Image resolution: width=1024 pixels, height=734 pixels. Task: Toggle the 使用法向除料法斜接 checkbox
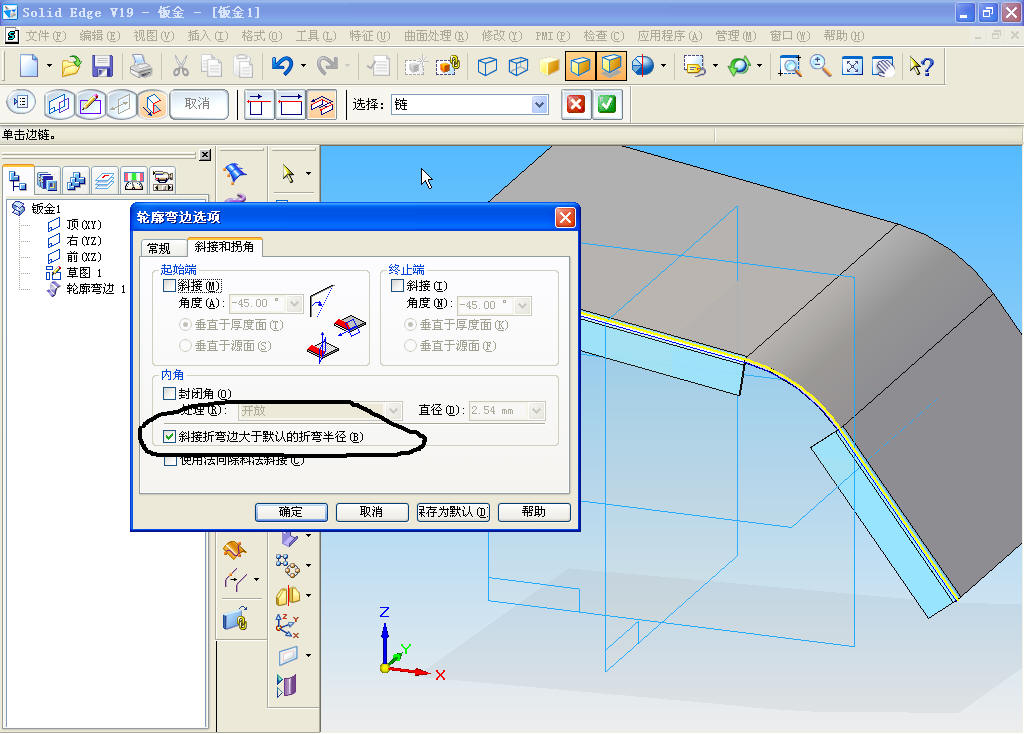coord(170,460)
